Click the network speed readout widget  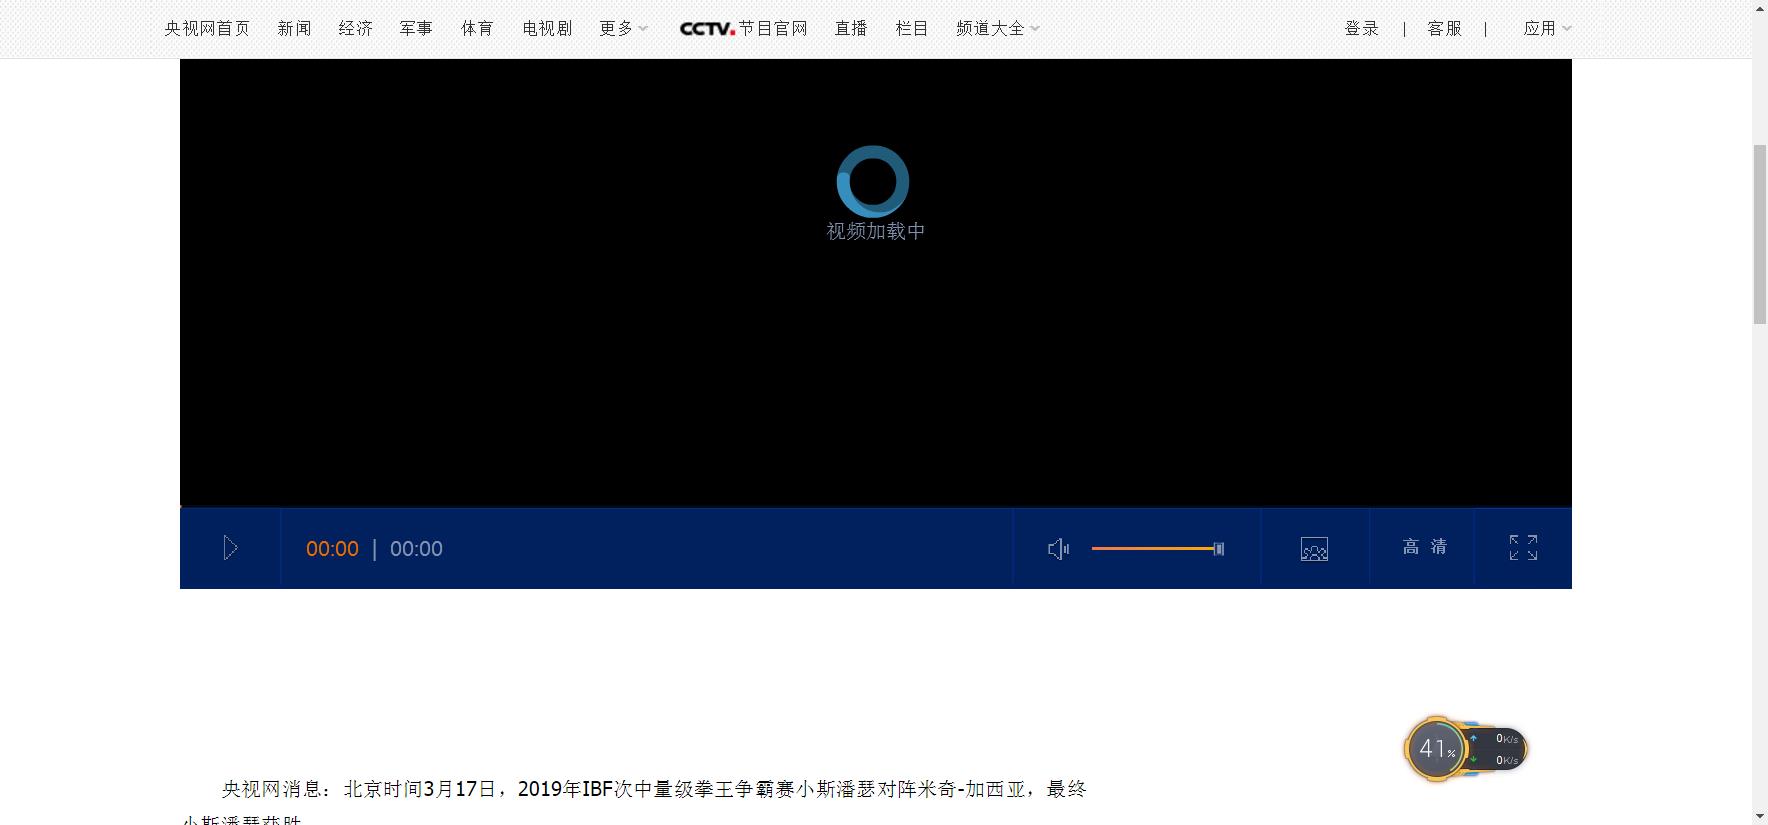1497,749
